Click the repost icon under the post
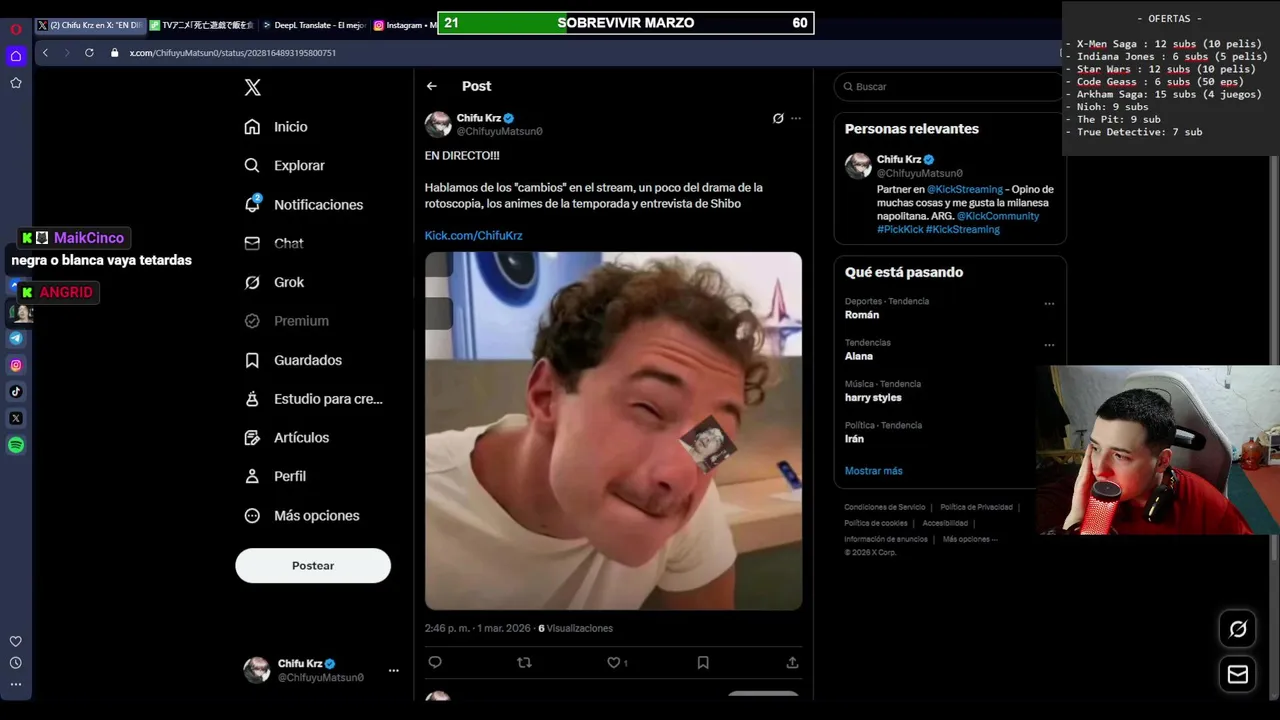The width and height of the screenshot is (1280, 720). click(524, 662)
